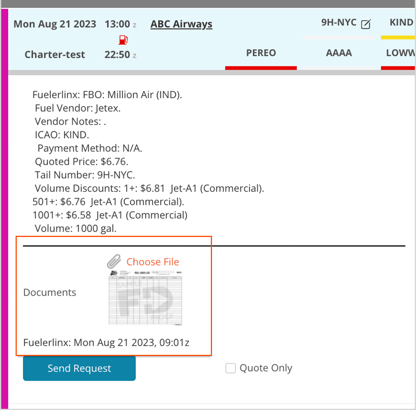The height and width of the screenshot is (410, 416).
Task: Click the 22:50 z arrival time
Action: tap(120, 54)
